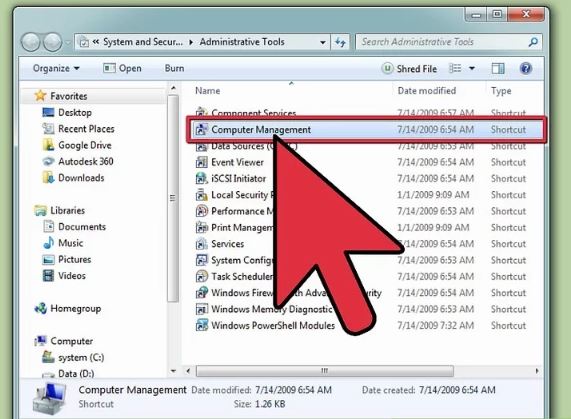Select the Computer Management shortcut icon
Viewport: 571px width, 419px height.
coord(201,129)
